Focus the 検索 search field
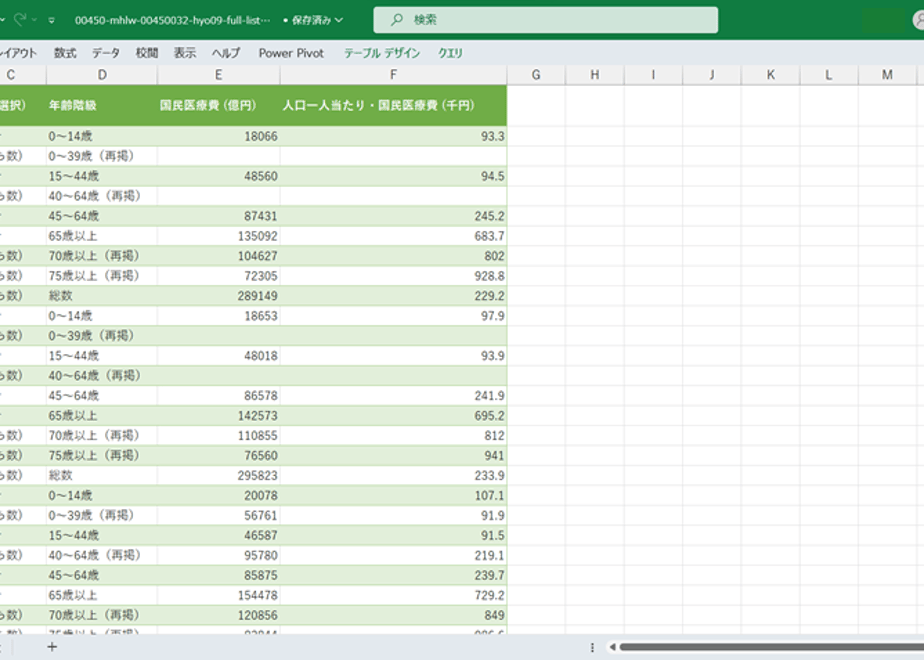The height and width of the screenshot is (660, 924). 546,20
